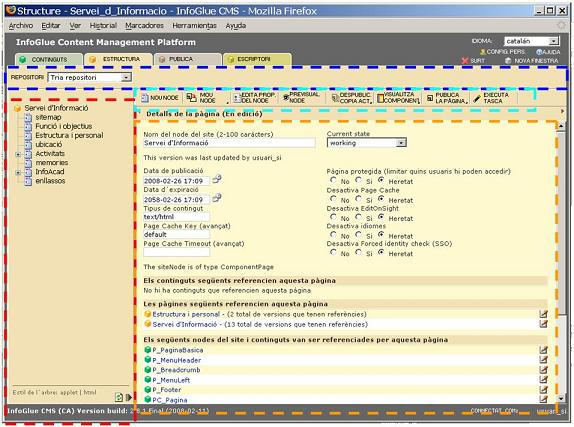Click edit icon on Servei d'Informació reference row
This screenshot has width=574, height=427.
pyautogui.click(x=543, y=324)
